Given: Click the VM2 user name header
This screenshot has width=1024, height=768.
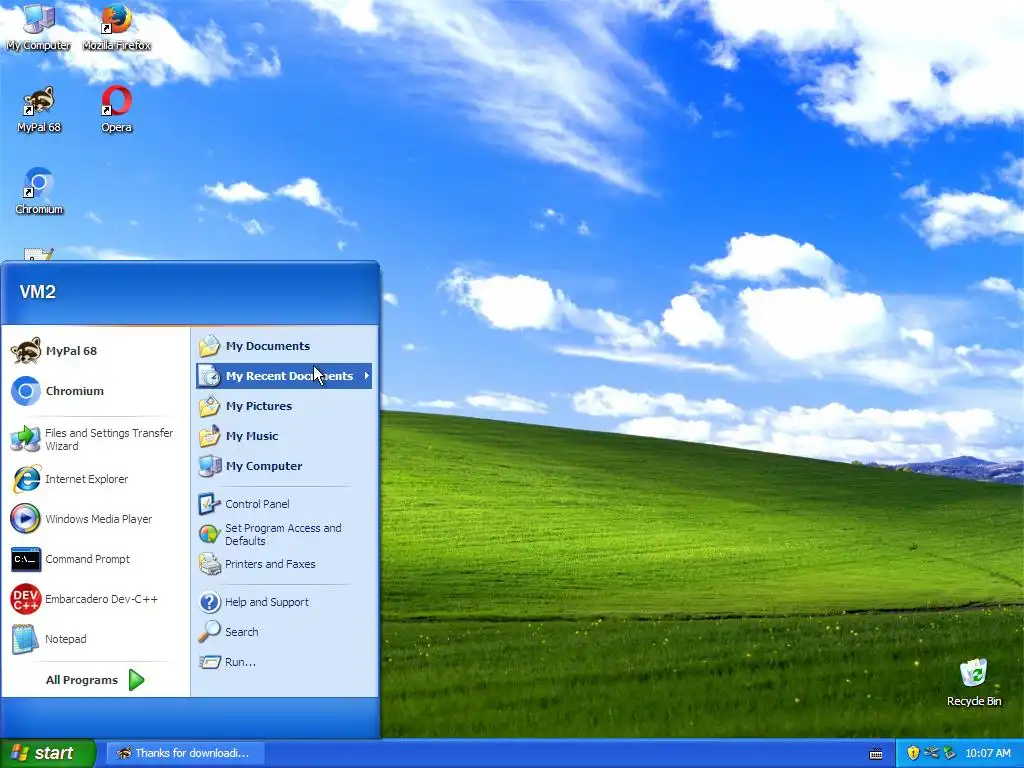Looking at the screenshot, I should click(x=38, y=292).
